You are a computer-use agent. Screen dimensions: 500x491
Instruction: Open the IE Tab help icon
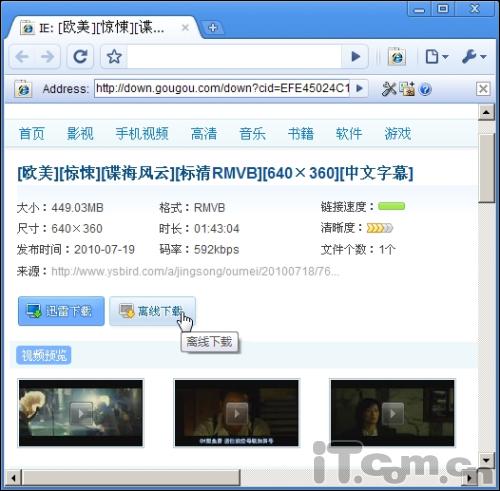click(x=425, y=89)
